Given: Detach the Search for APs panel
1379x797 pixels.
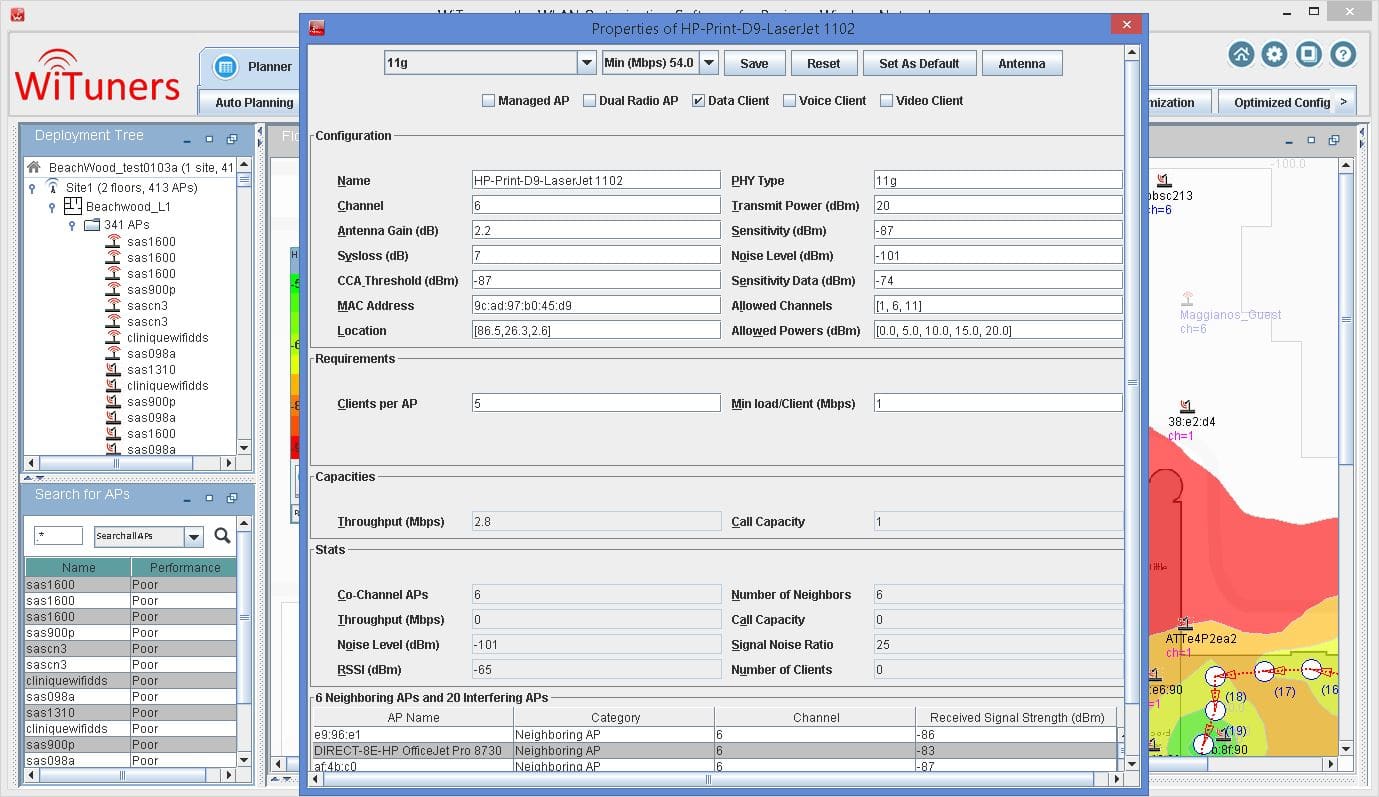Looking at the screenshot, I should coord(232,498).
